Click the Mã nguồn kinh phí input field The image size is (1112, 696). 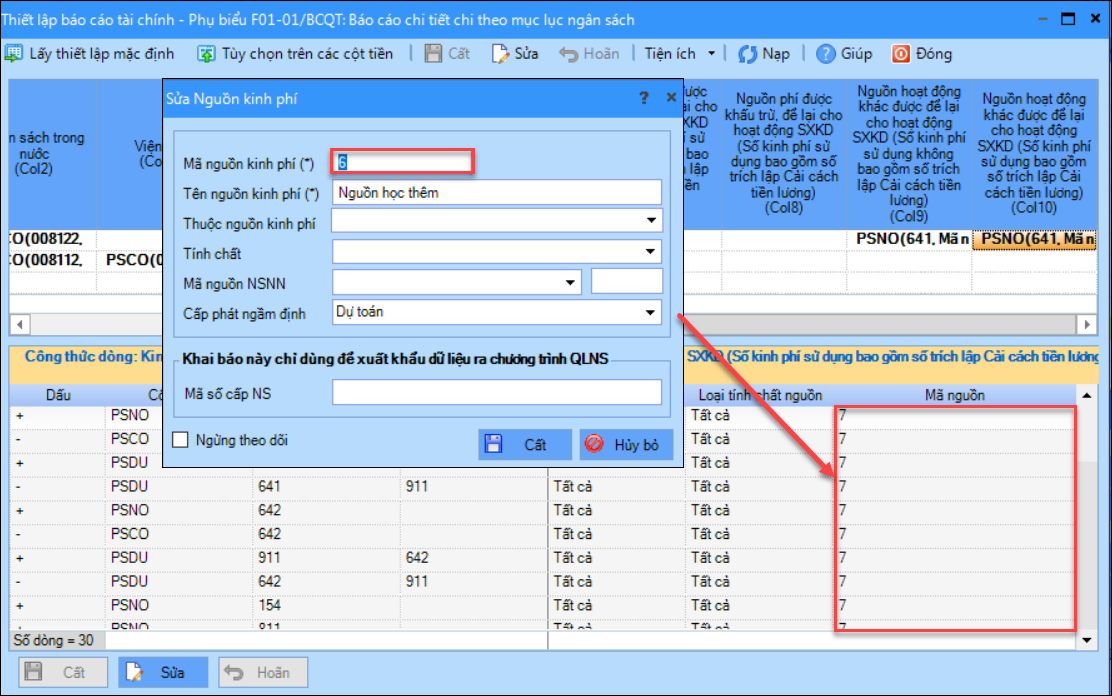point(402,162)
